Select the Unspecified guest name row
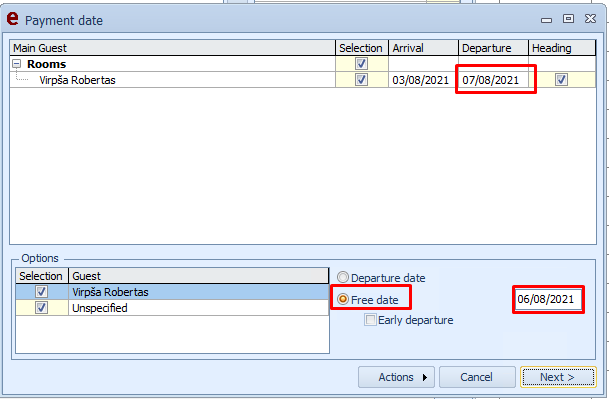Viewport: 609px width, 399px height. click(x=100, y=308)
